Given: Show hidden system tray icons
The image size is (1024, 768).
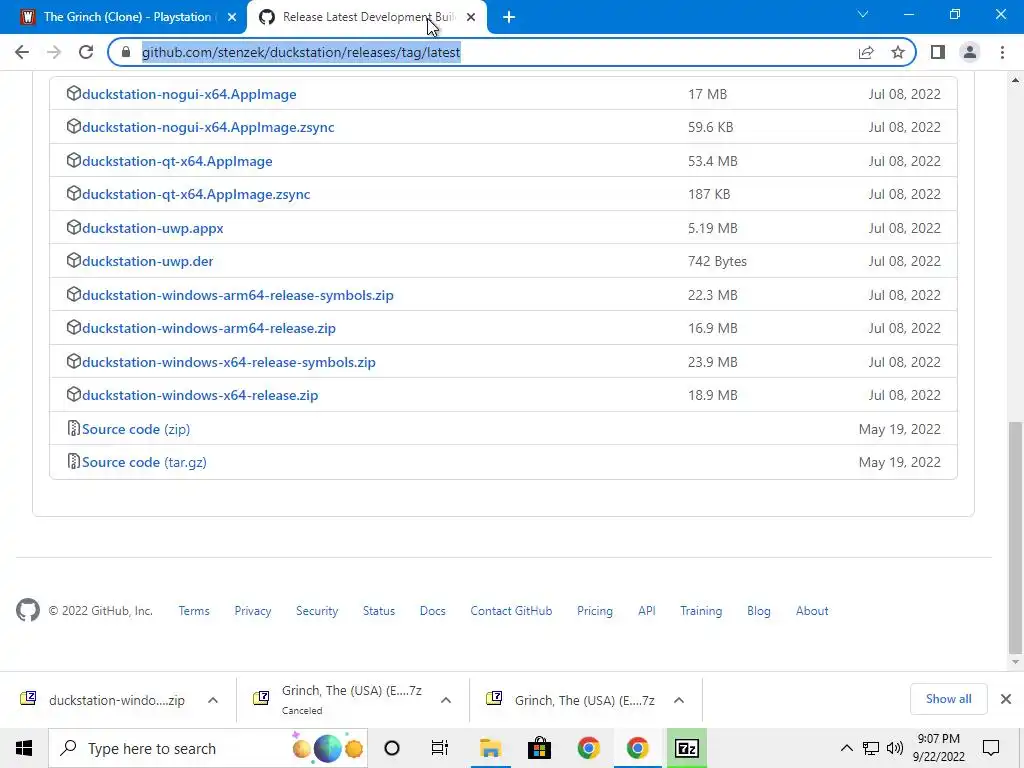Looking at the screenshot, I should [x=846, y=748].
